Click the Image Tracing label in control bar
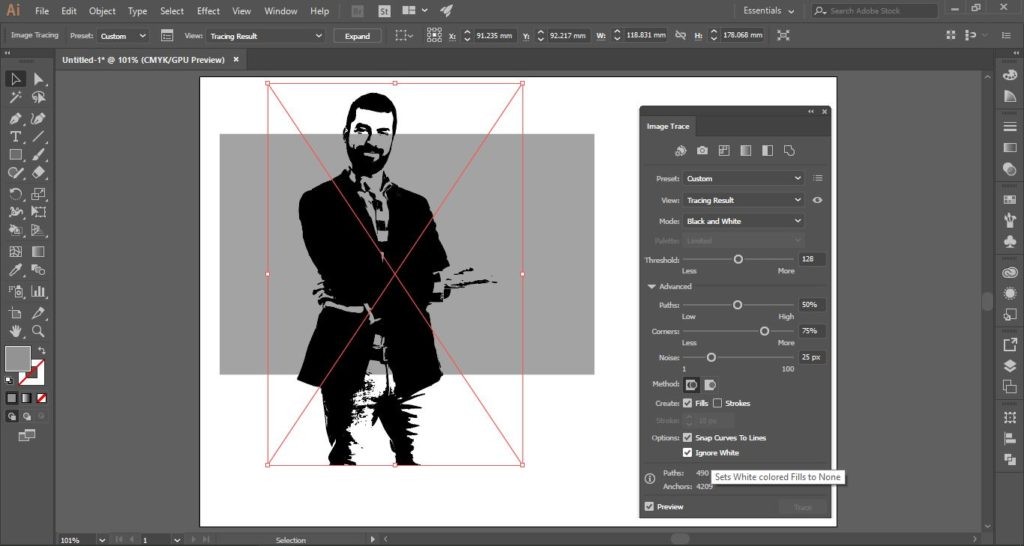 (x=35, y=35)
